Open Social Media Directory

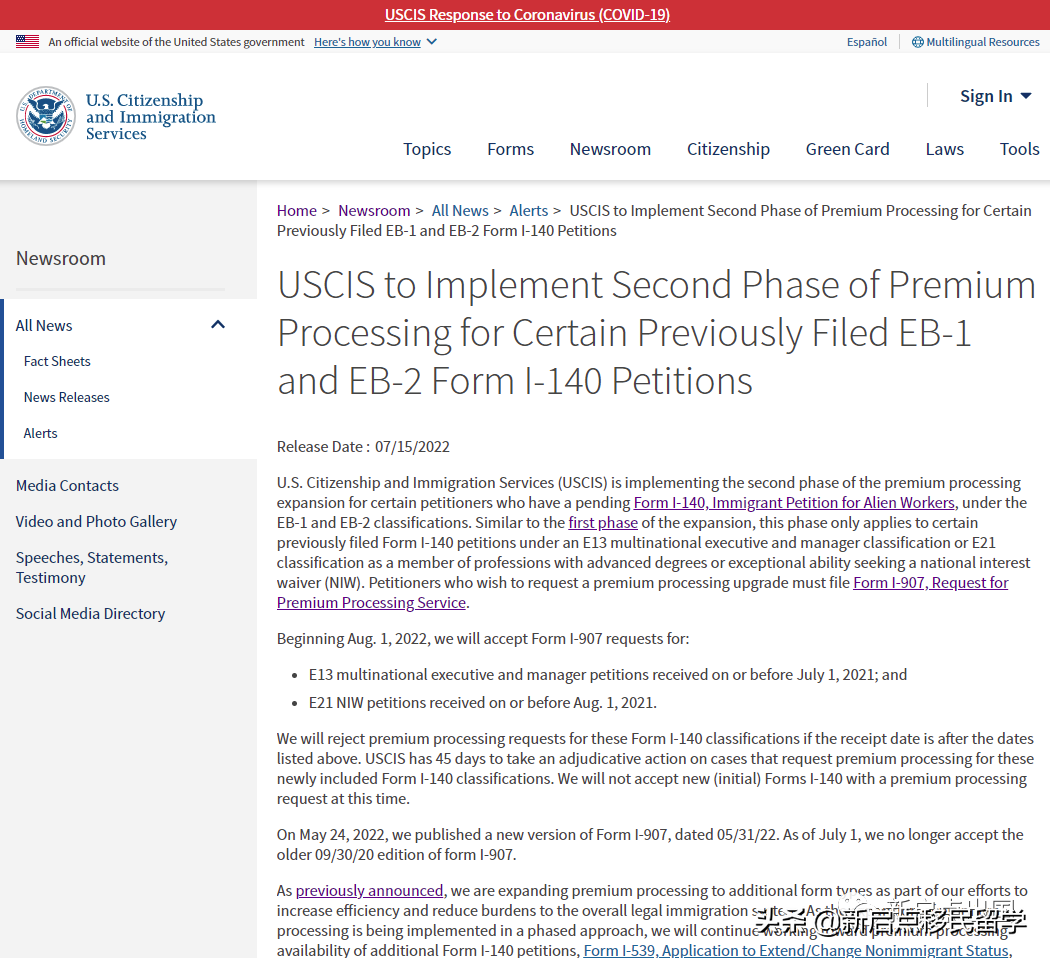click(x=90, y=614)
